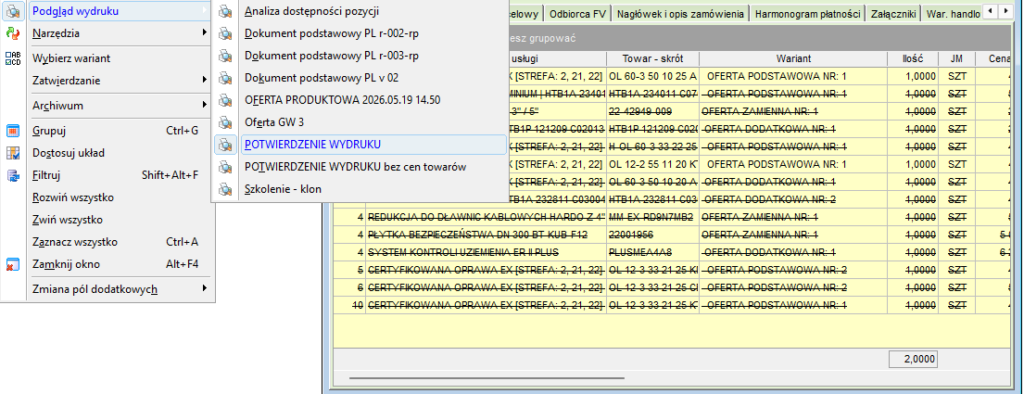
Task: Click the Podgląd wydruku printer preview icon
Action: coord(12,10)
